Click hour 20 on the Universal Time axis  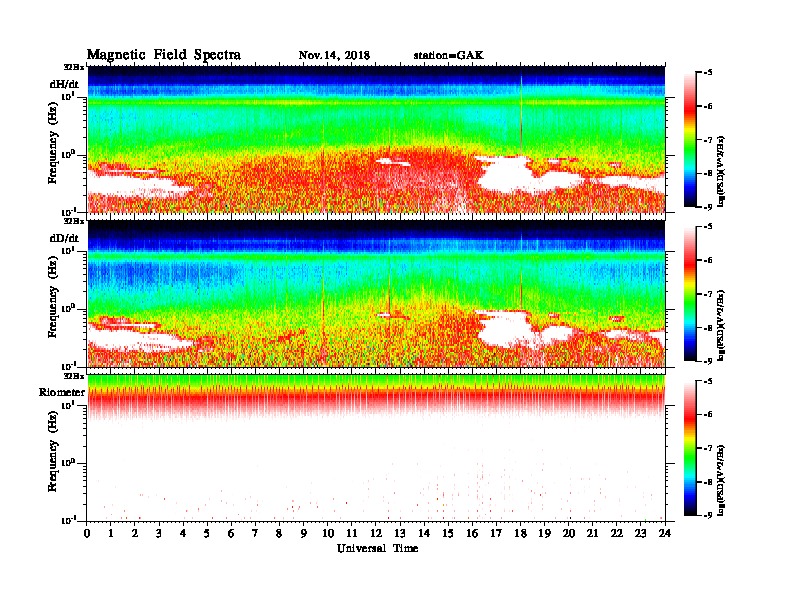(568, 534)
